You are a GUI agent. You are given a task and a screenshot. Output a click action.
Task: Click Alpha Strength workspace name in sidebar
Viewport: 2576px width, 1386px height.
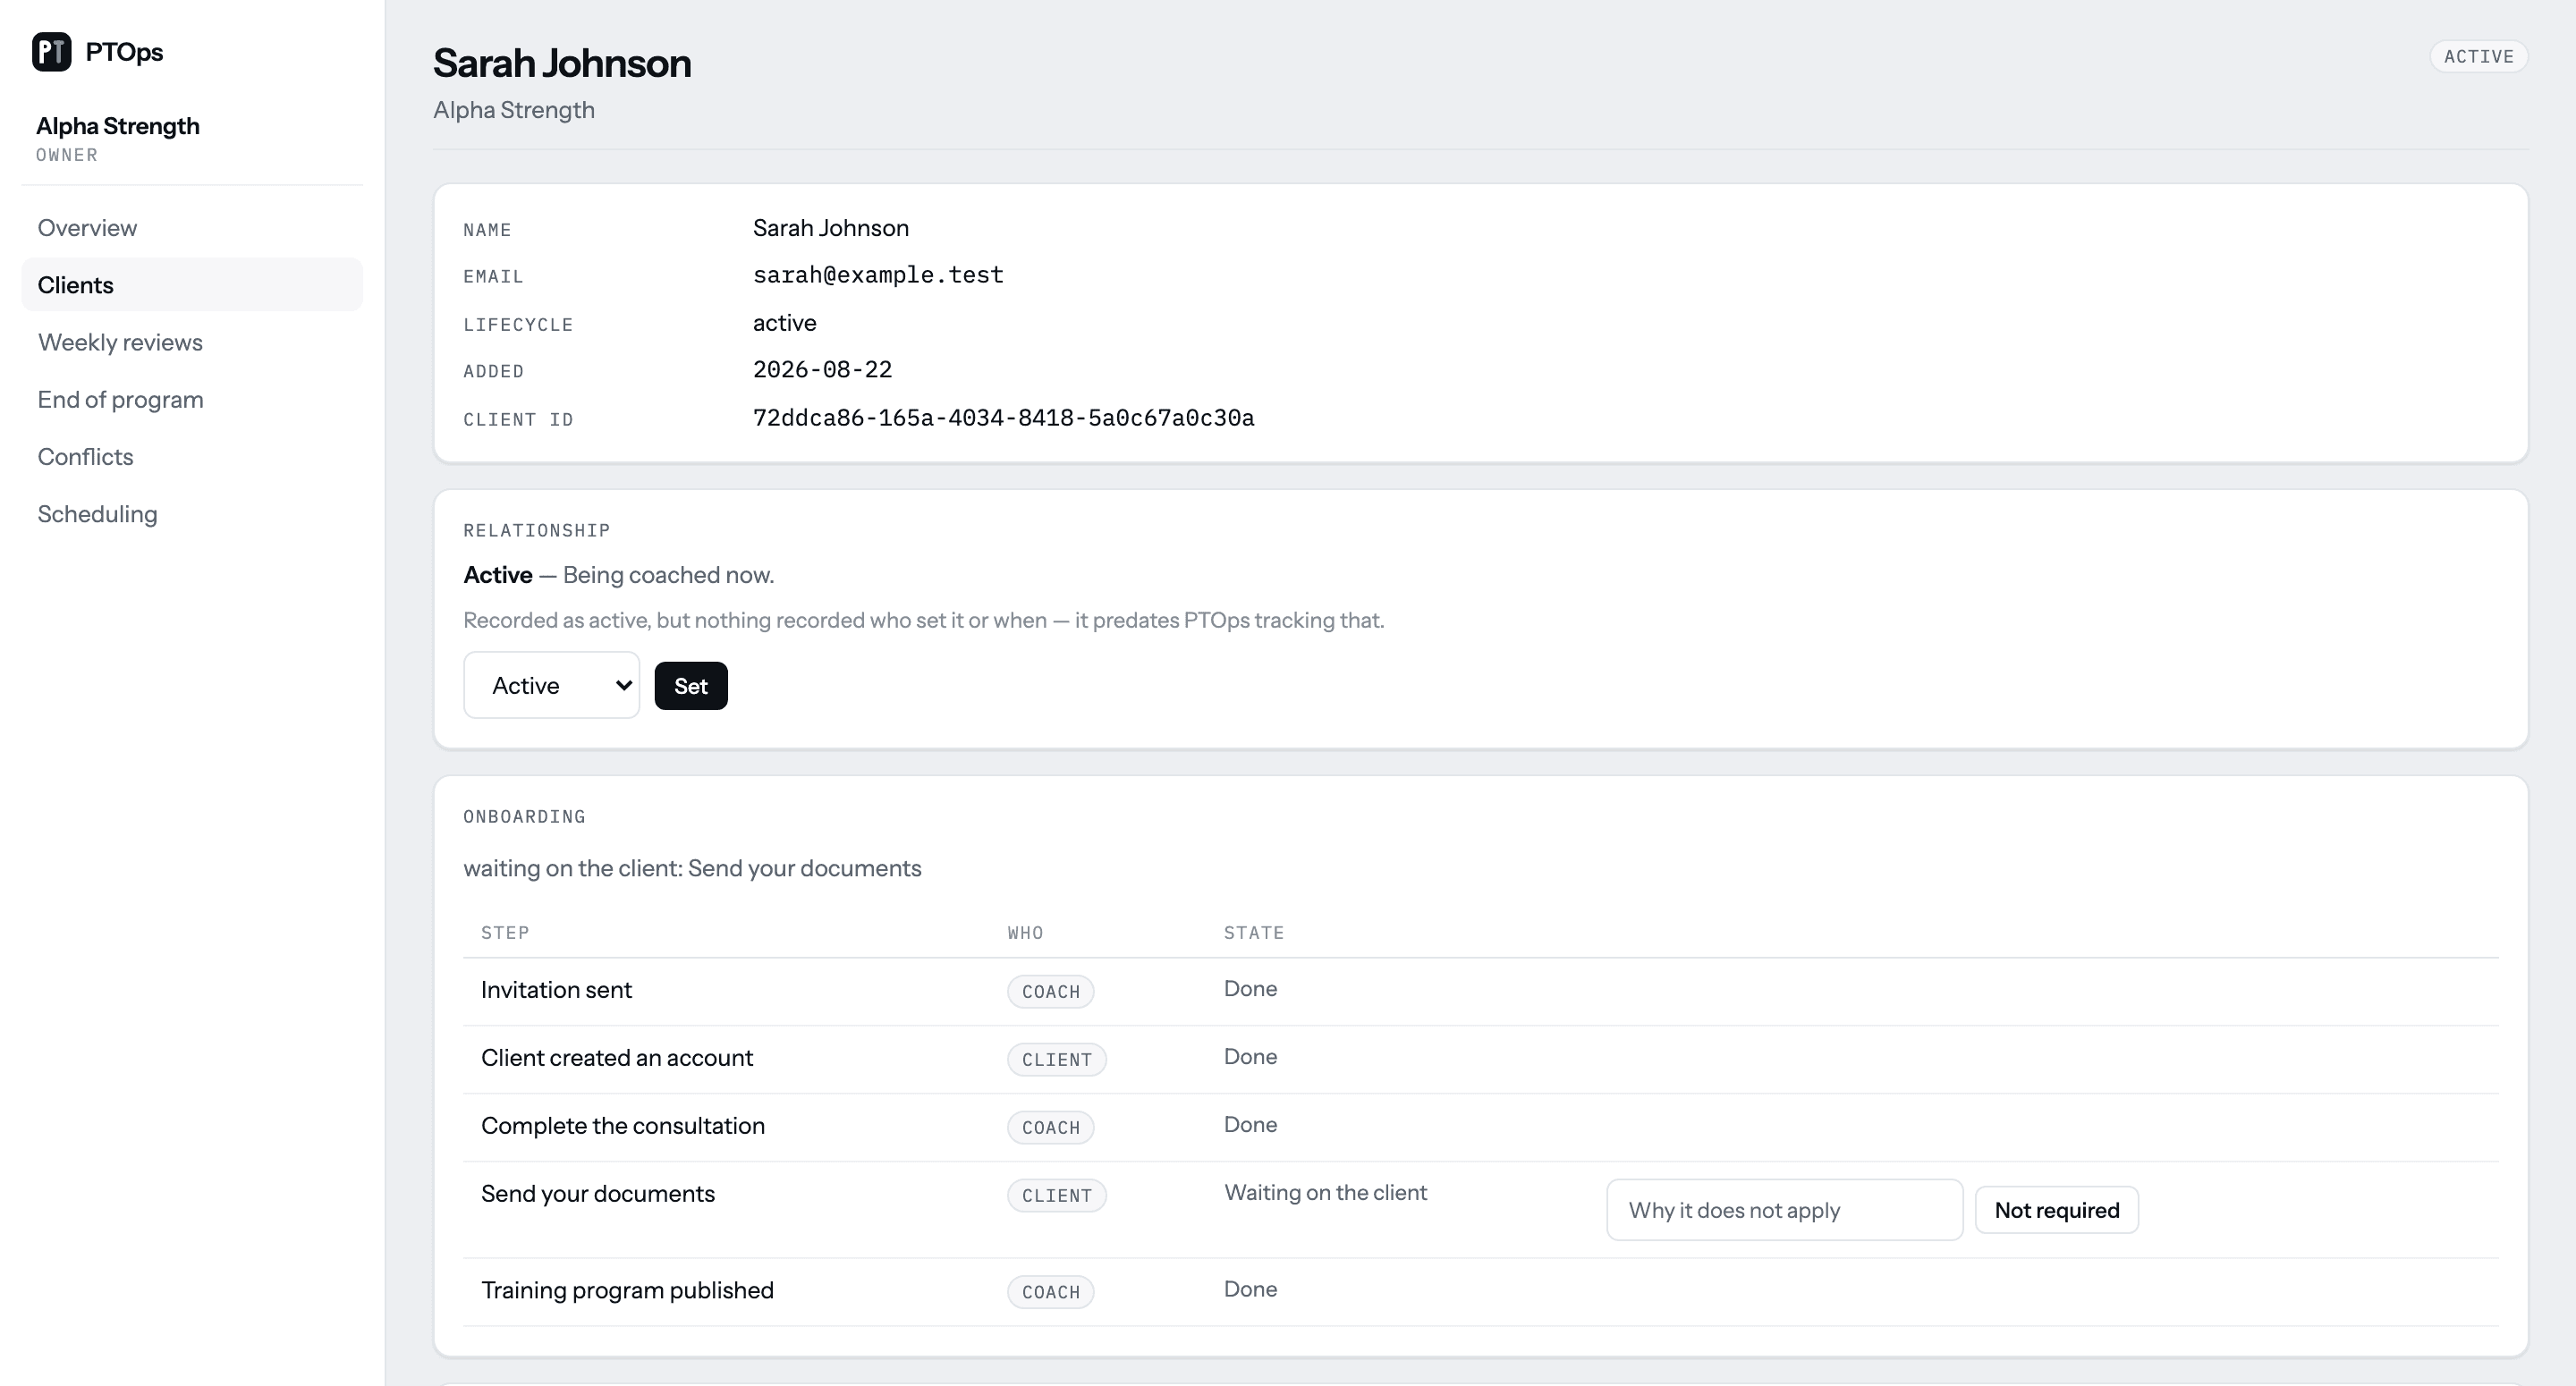point(118,126)
